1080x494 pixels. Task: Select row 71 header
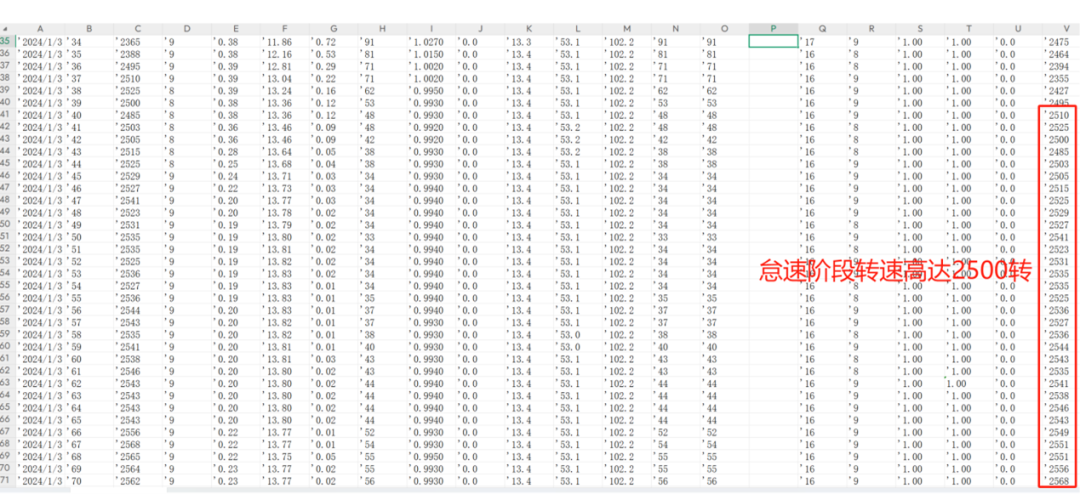click(6, 480)
